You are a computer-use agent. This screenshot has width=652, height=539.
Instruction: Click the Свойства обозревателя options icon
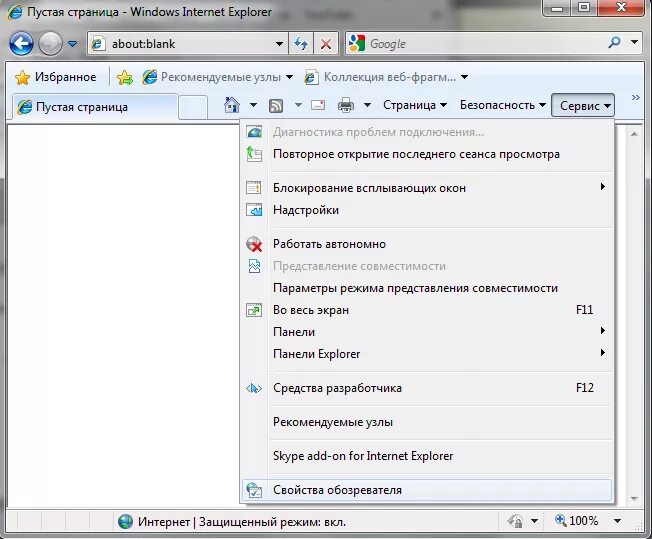coord(254,490)
